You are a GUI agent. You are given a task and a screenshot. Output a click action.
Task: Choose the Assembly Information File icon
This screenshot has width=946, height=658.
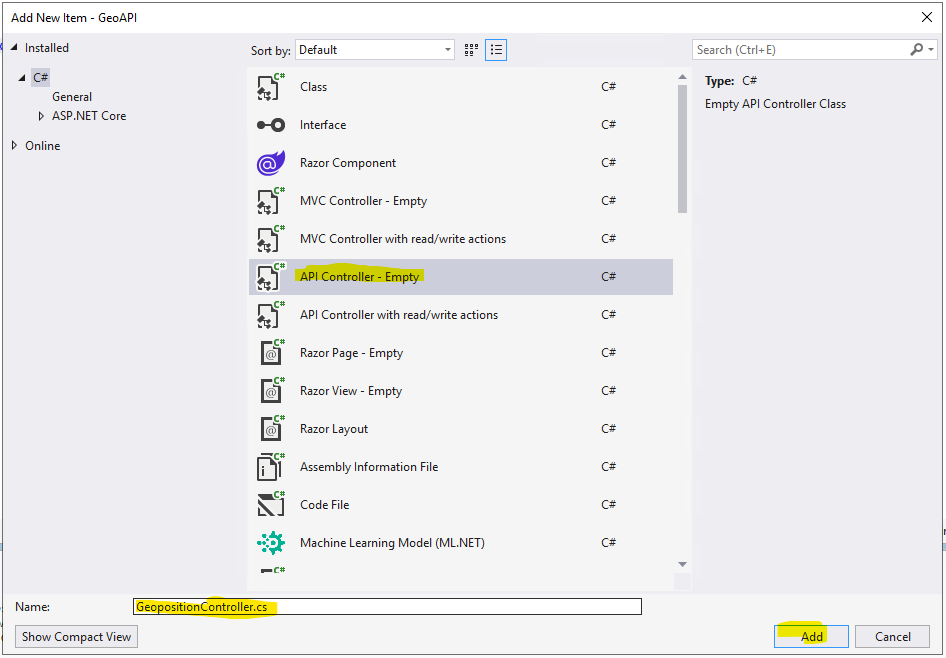click(270, 467)
